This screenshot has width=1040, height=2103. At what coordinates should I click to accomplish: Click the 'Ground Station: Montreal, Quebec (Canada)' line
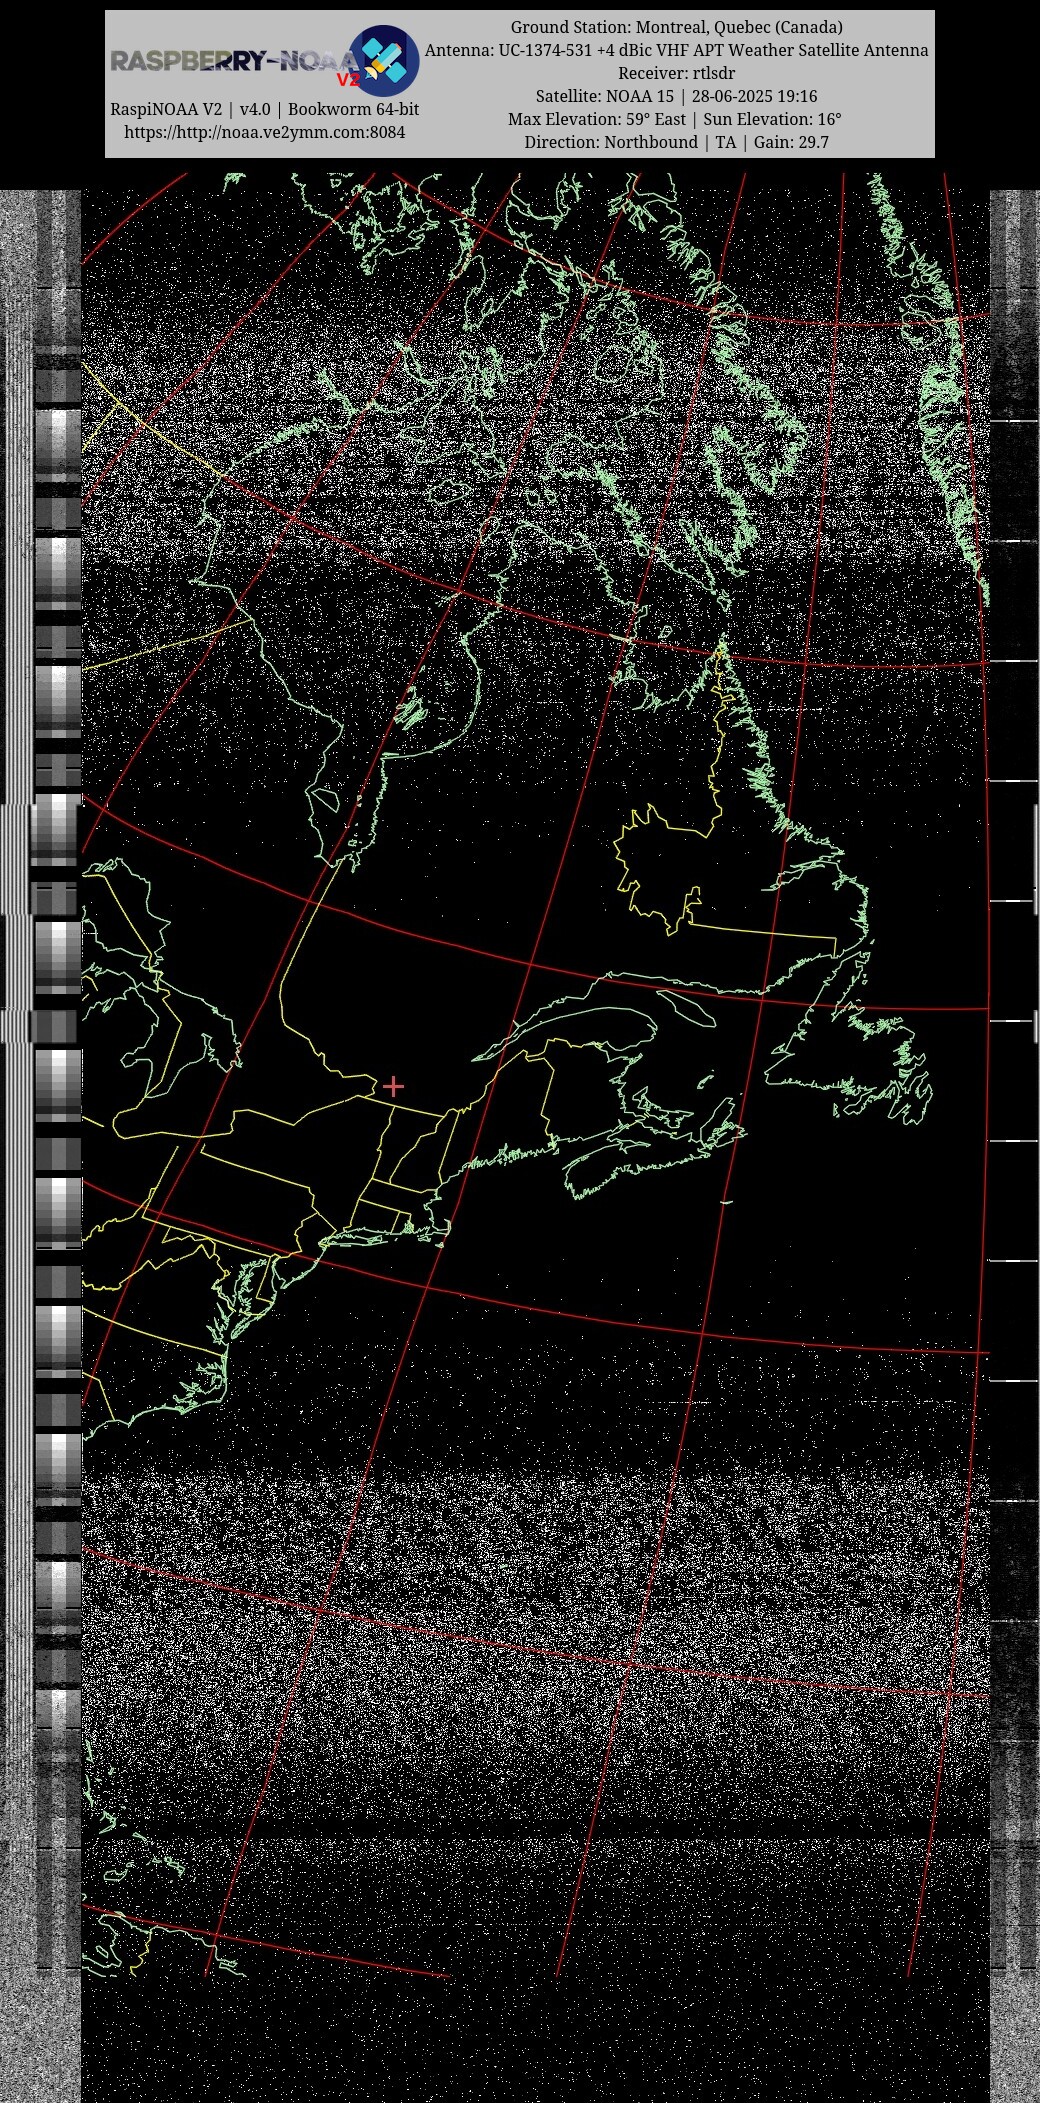tap(677, 27)
